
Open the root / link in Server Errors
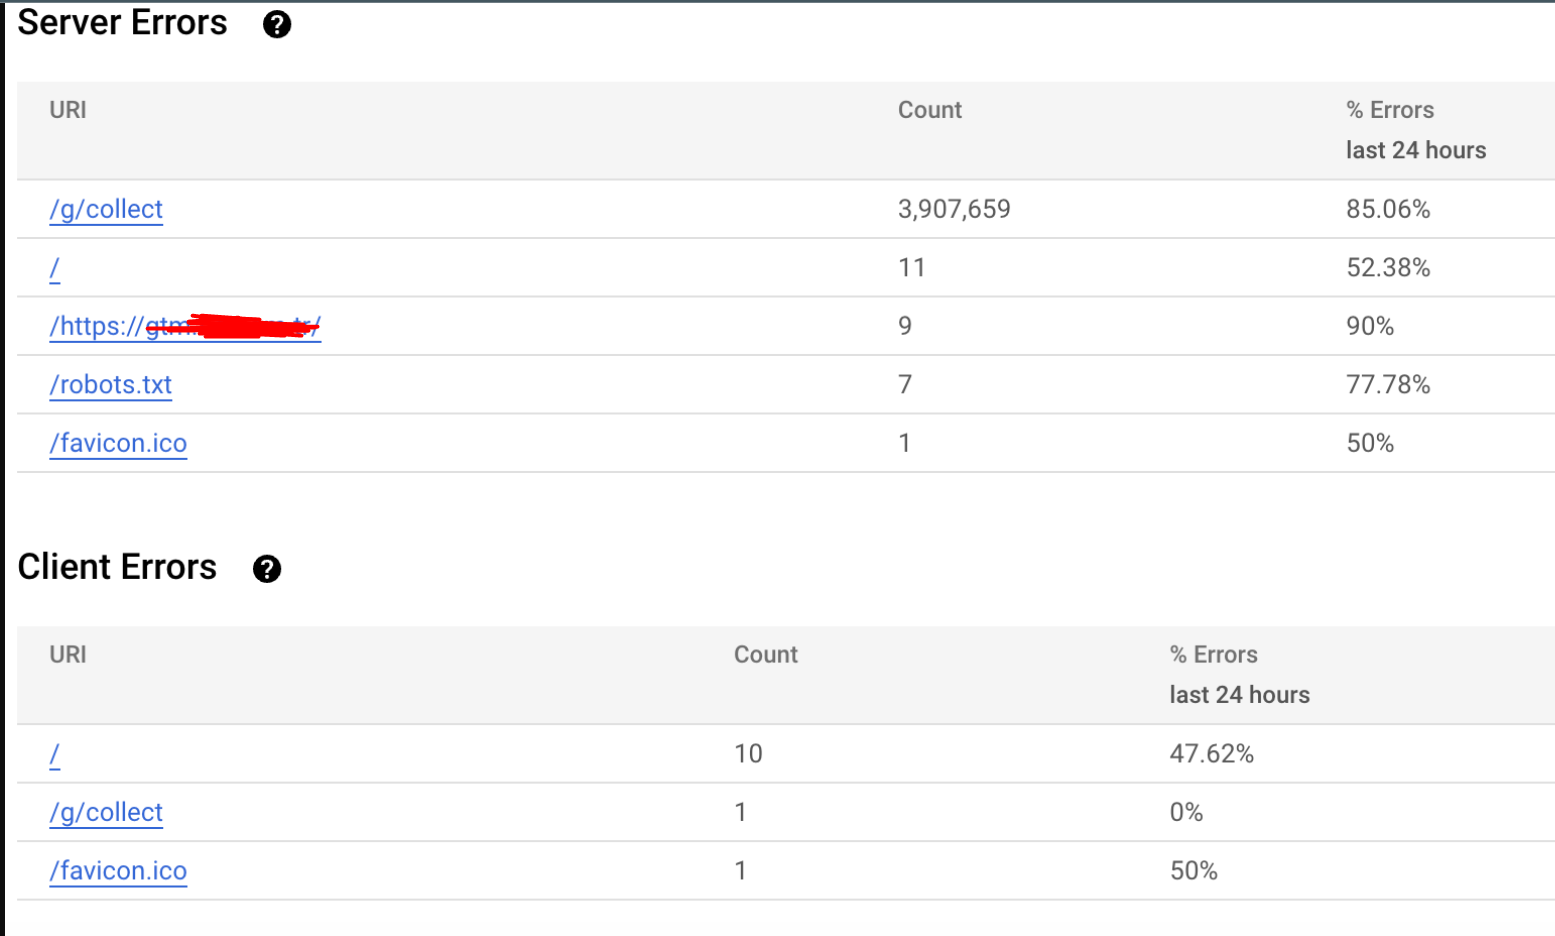point(55,268)
